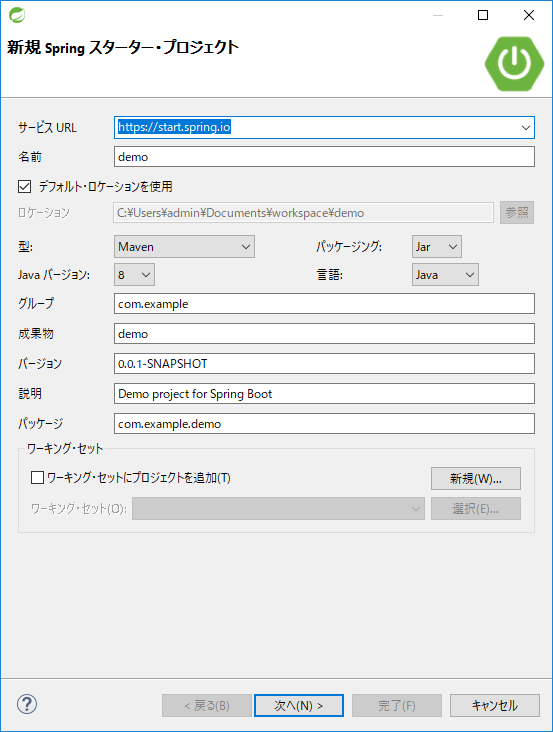Click the Description field Demo project for Spring Boot
Viewport: 553px width, 732px height.
324,394
